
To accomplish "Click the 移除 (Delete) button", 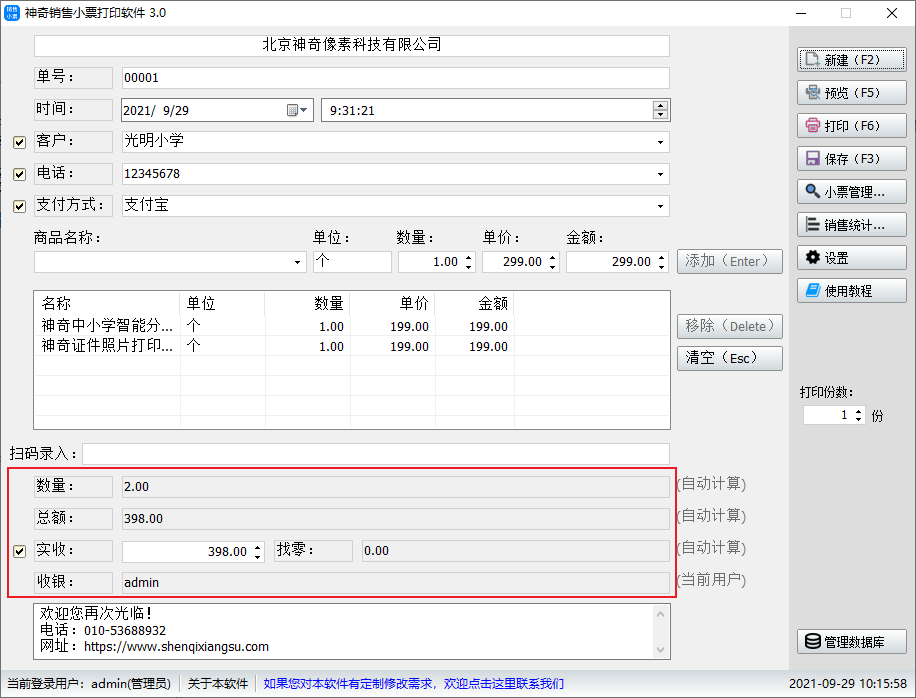I will point(730,327).
